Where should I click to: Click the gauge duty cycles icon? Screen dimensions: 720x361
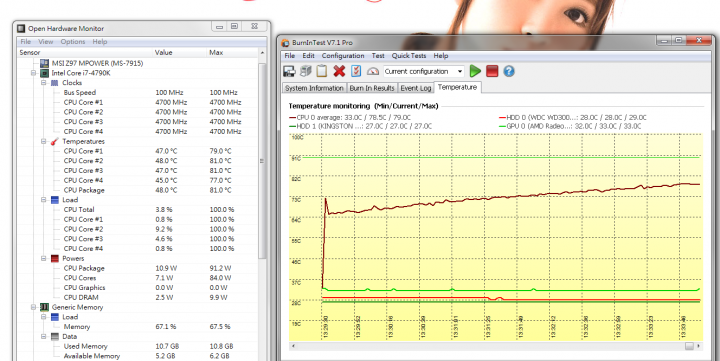coord(373,71)
